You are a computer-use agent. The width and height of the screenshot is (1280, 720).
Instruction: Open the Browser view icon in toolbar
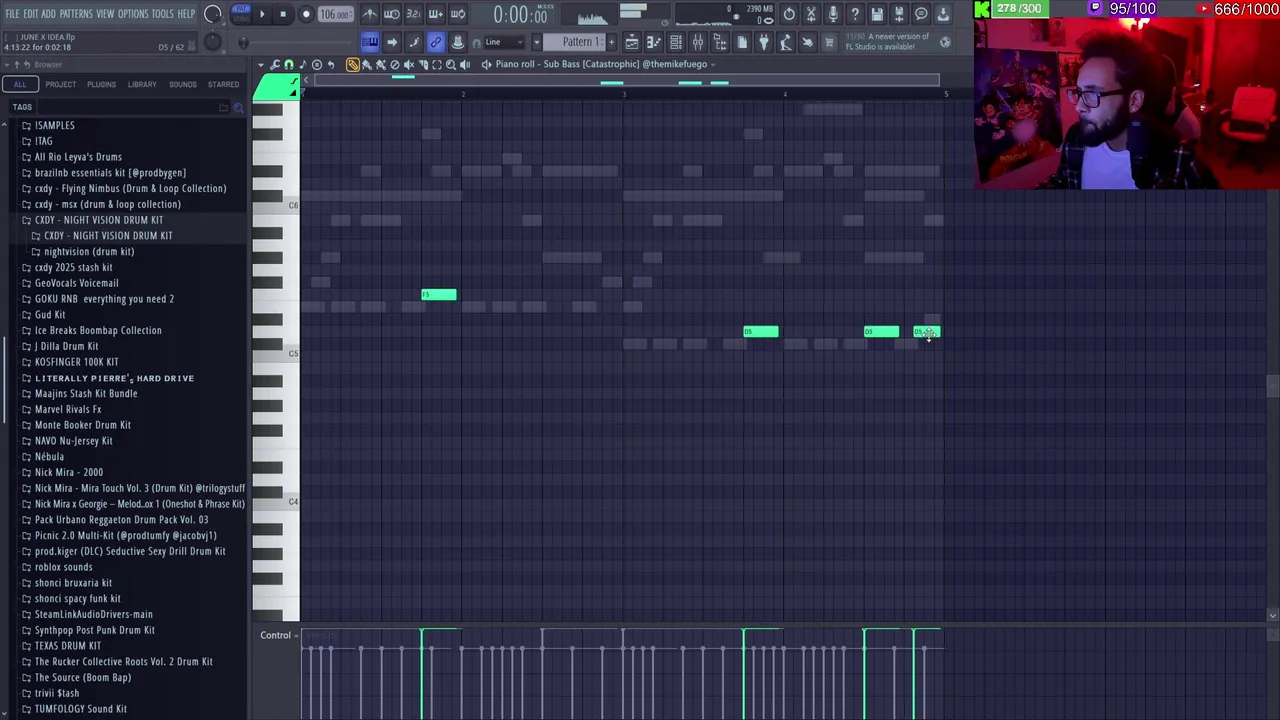720,42
